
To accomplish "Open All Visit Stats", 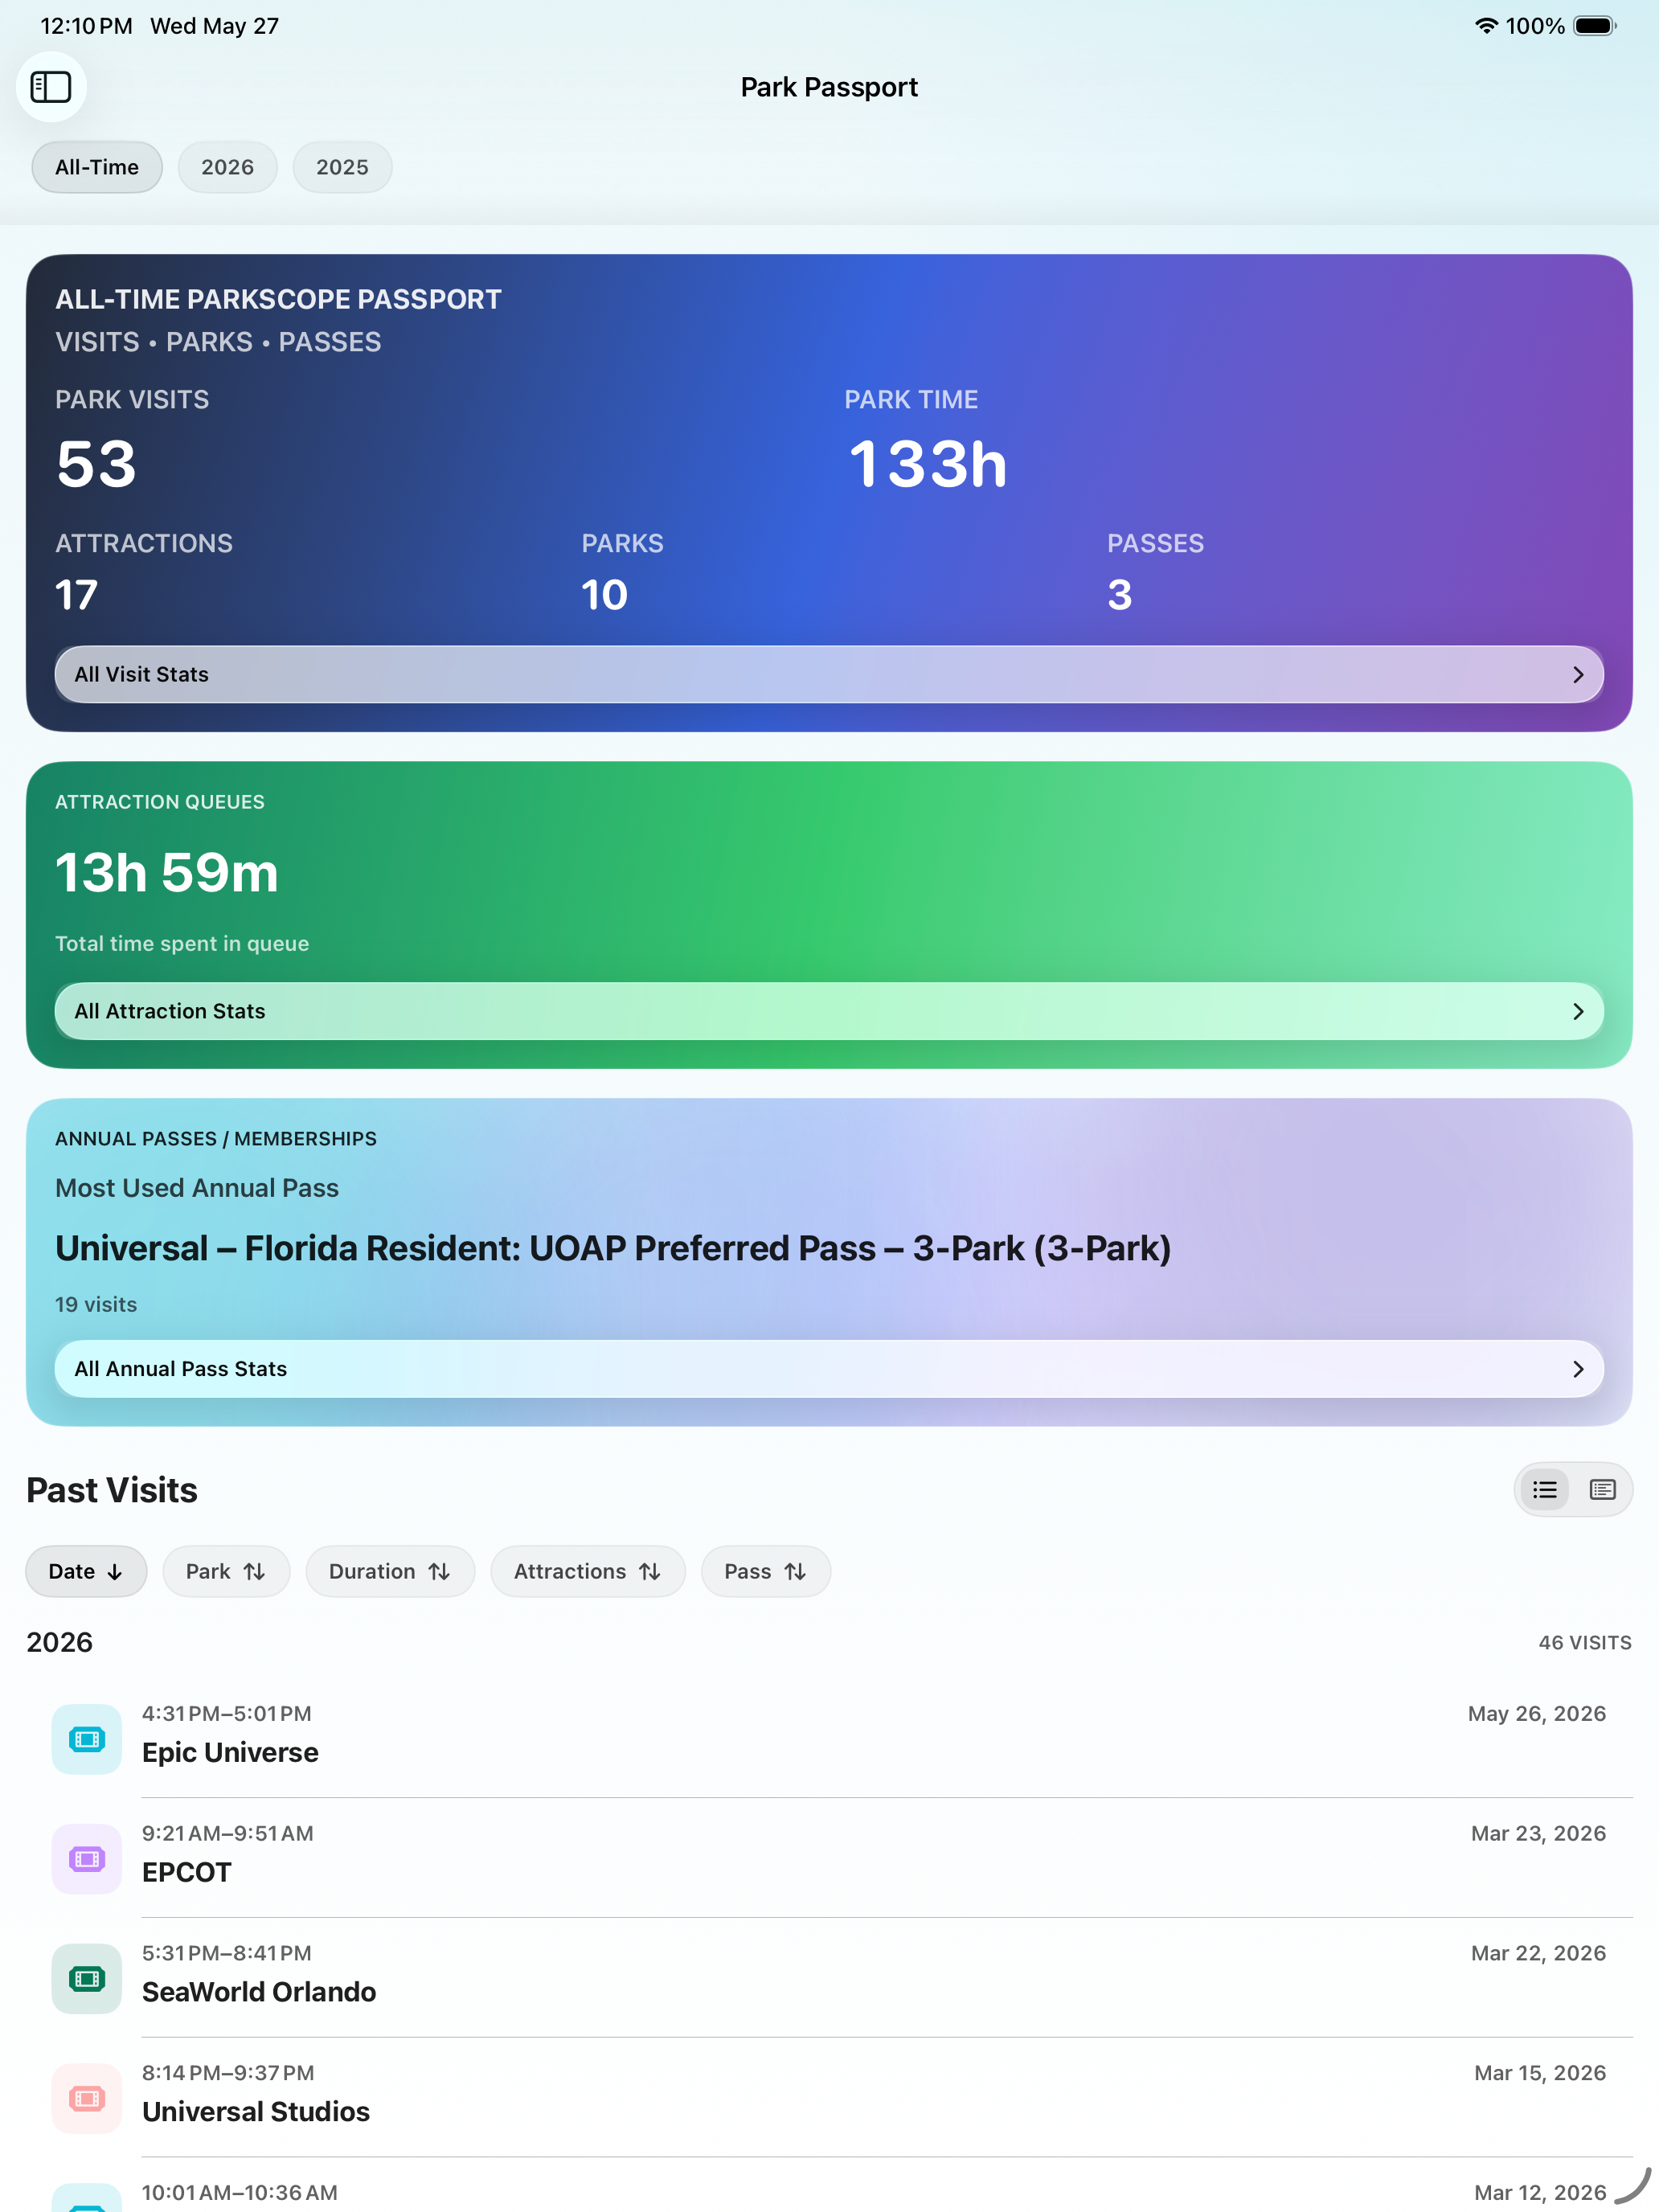I will pos(829,674).
